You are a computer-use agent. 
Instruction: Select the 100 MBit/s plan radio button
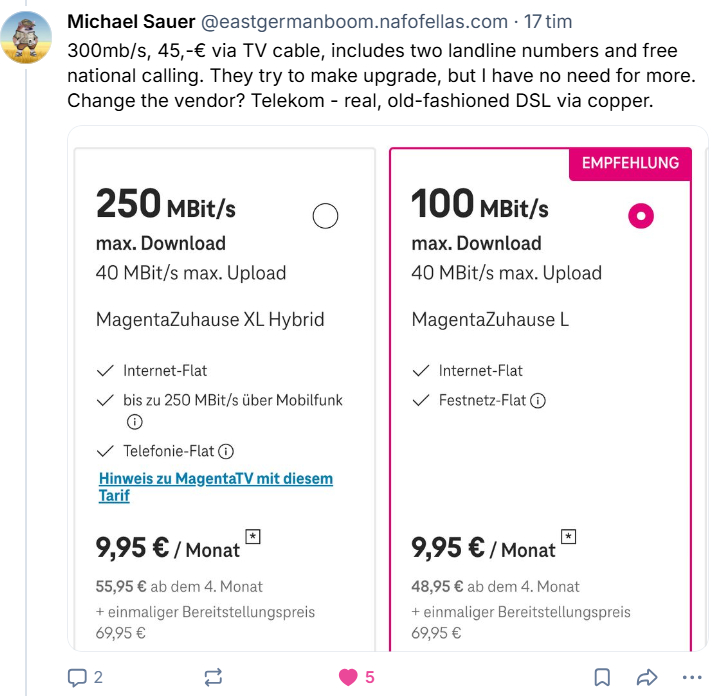click(x=641, y=215)
